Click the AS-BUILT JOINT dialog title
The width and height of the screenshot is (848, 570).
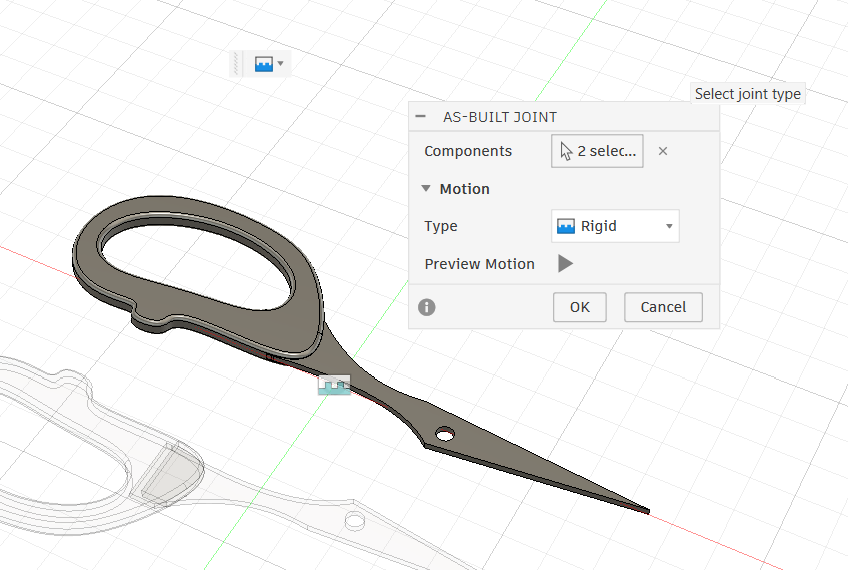click(500, 117)
